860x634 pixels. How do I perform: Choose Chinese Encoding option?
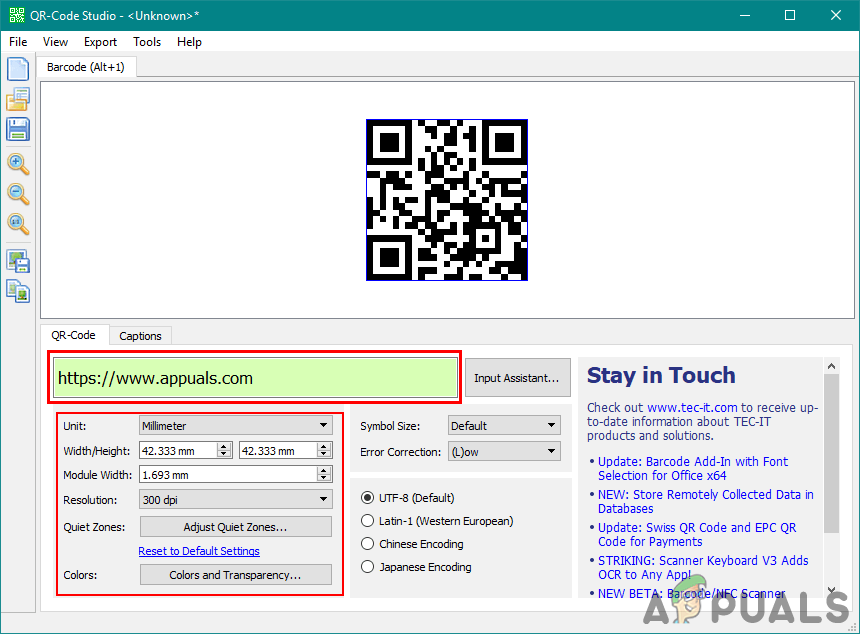pyautogui.click(x=367, y=544)
